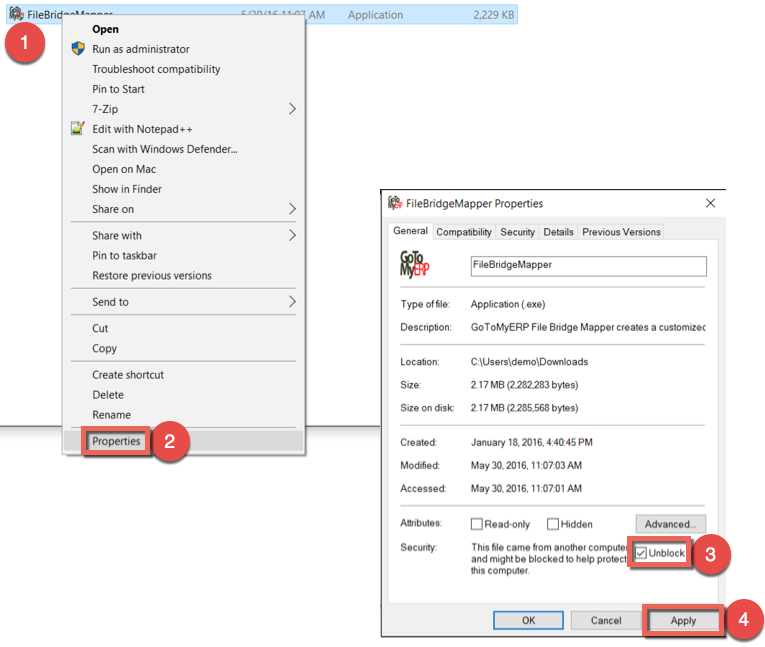This screenshot has height=647, width=765.
Task: Open the Advanced attributes dialog
Action: (670, 524)
